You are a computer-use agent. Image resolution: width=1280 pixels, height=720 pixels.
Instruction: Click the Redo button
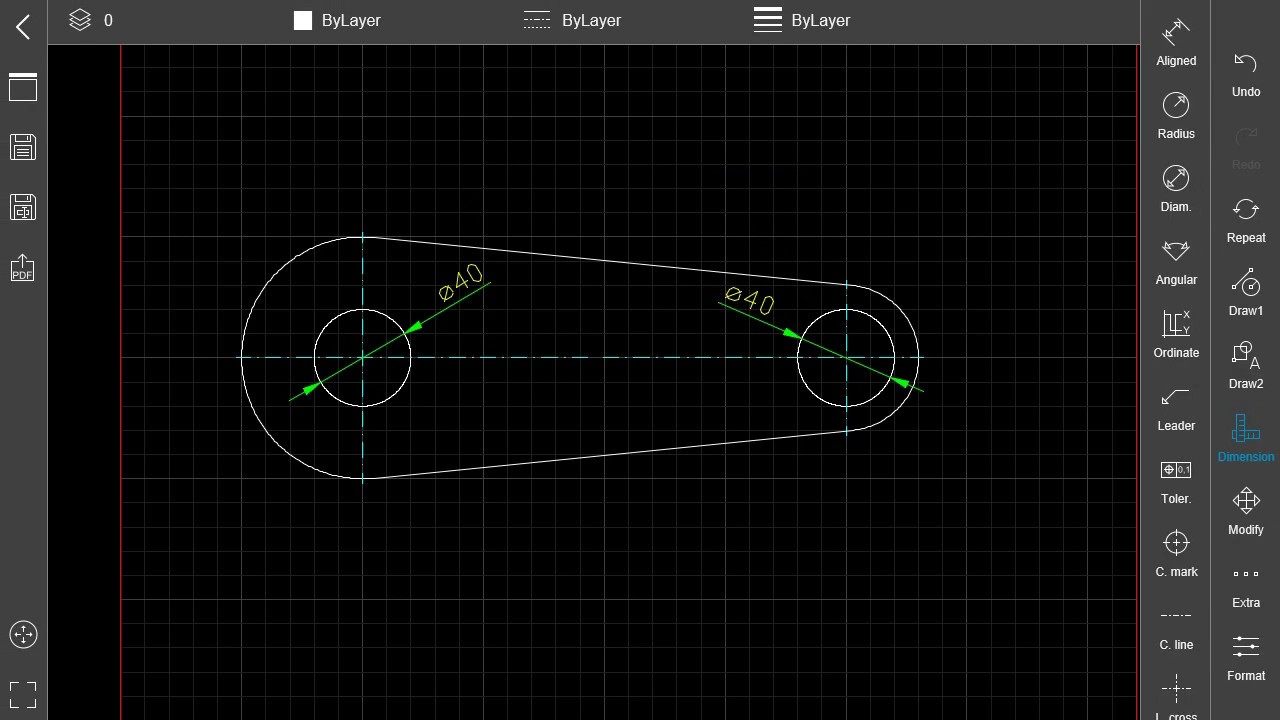click(x=1246, y=146)
